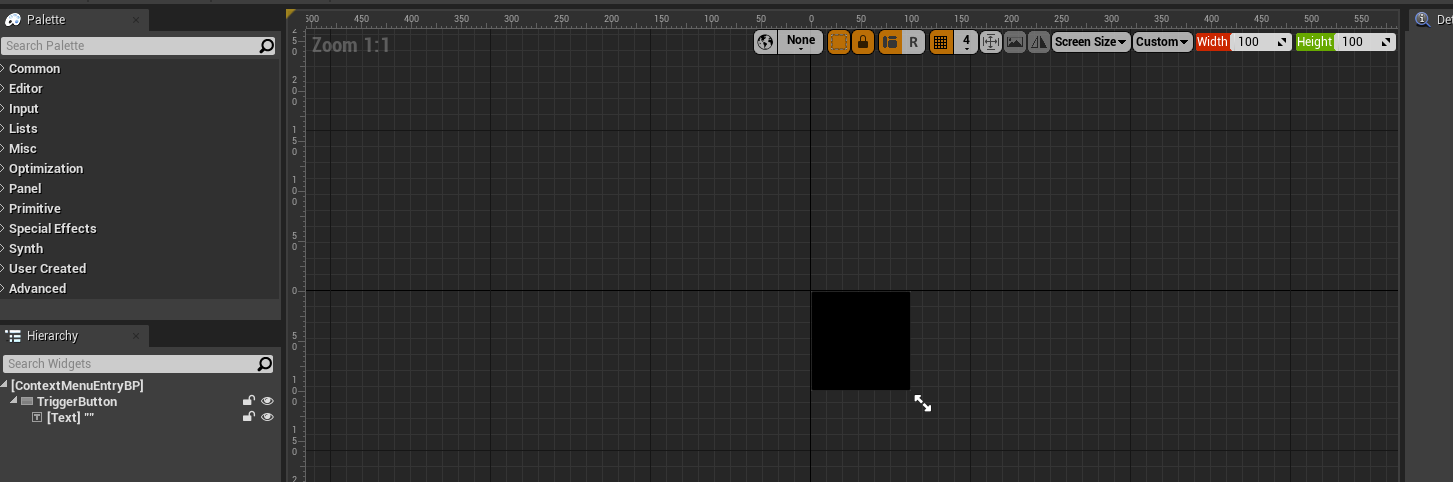Click the [Text] widget type icon

pyautogui.click(x=37, y=418)
